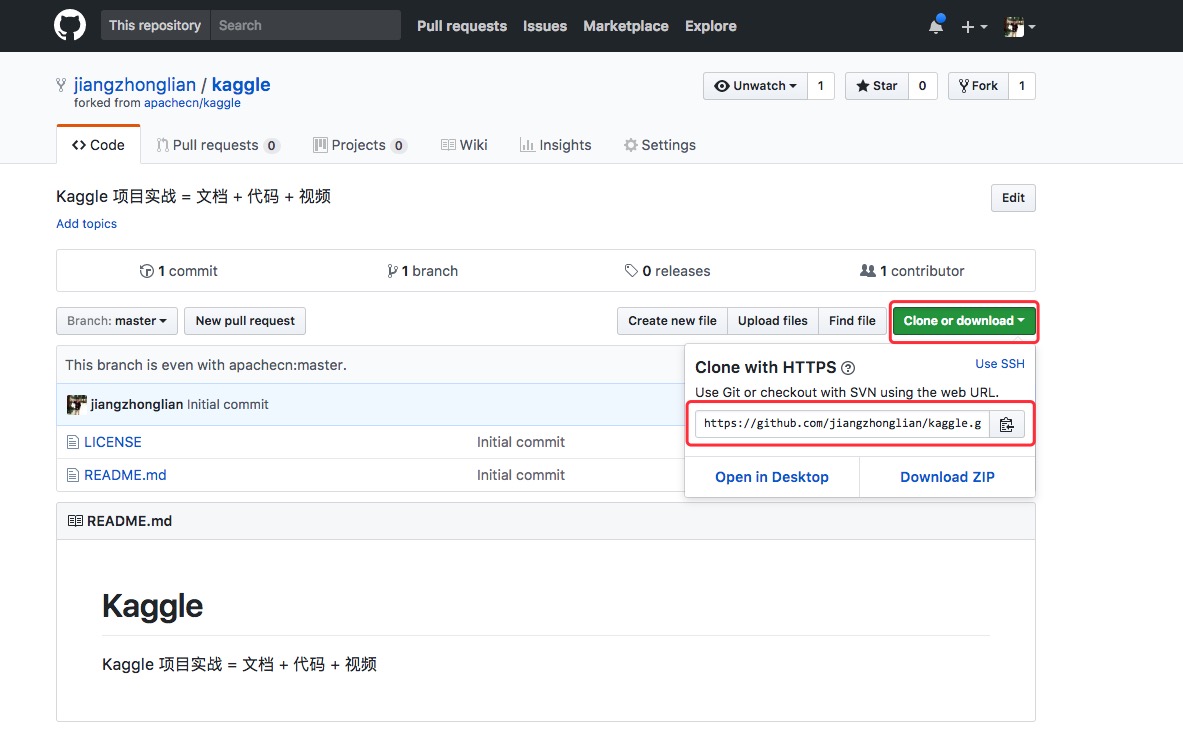Open the Unwatch dropdown
1183x742 pixels.
[755, 86]
